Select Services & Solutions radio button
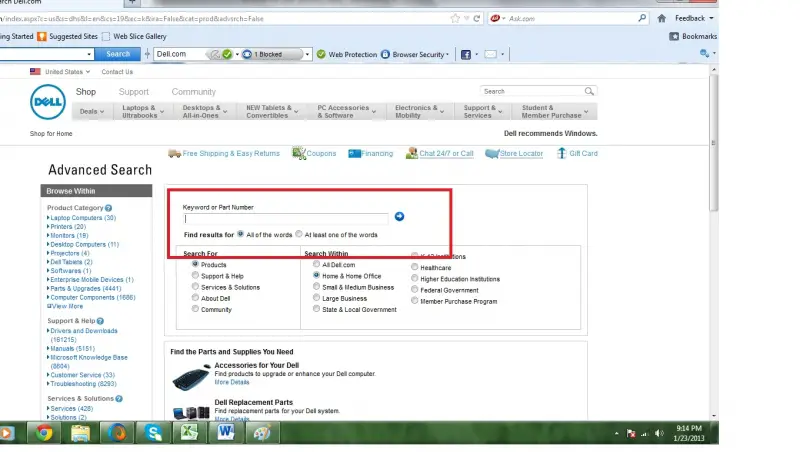800x452 pixels. 195,287
